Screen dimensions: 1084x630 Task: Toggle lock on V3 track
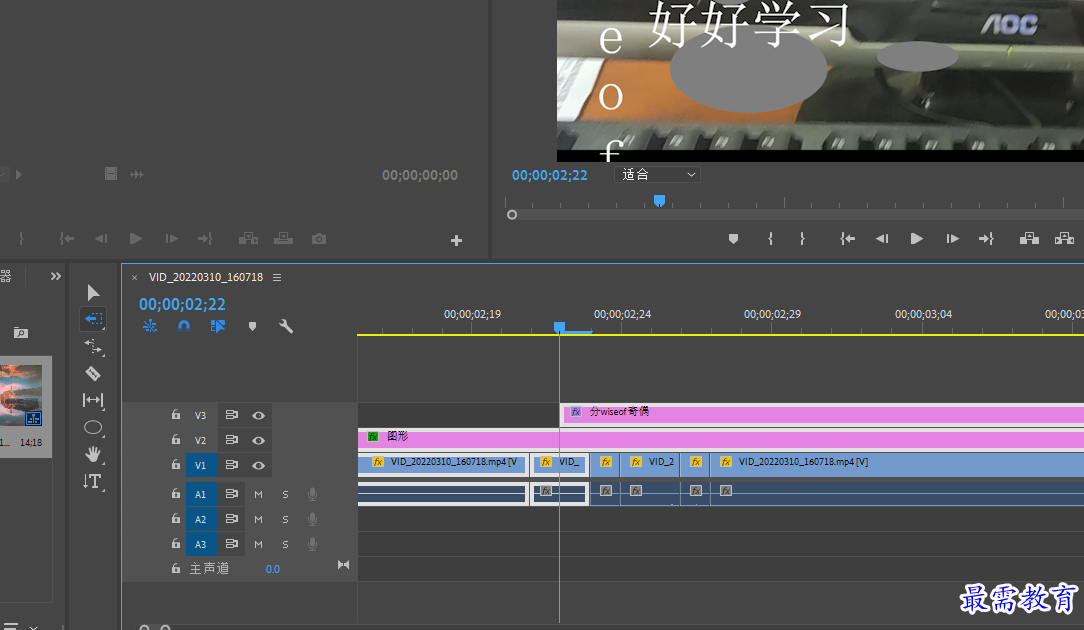coord(176,415)
